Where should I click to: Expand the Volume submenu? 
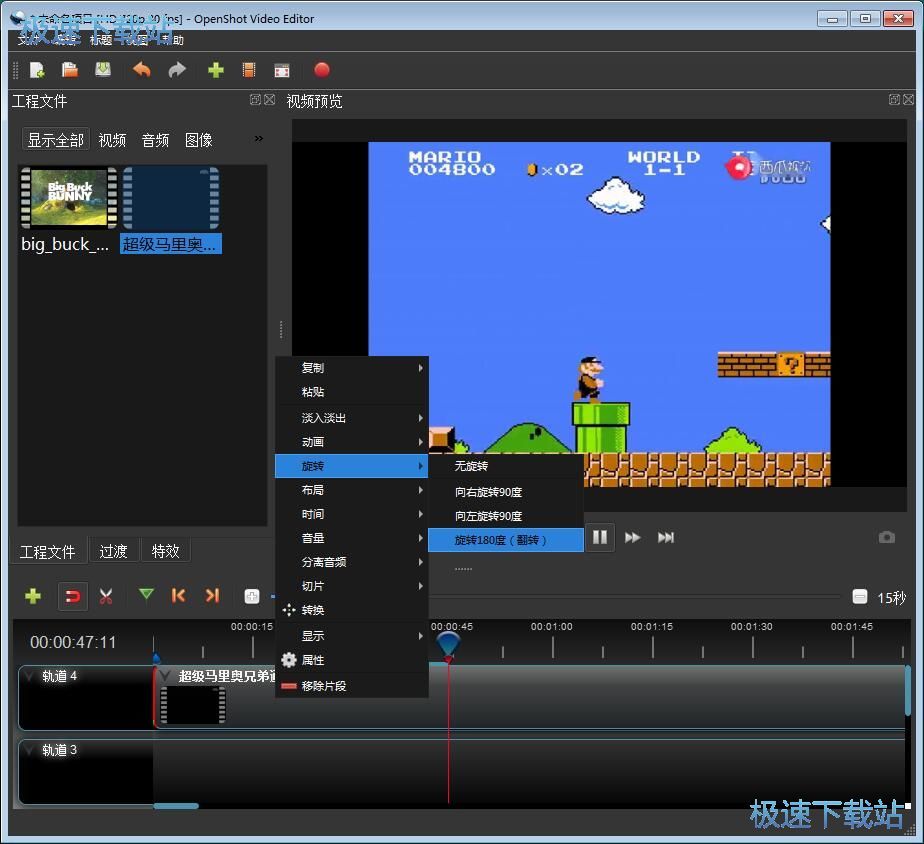(352, 538)
